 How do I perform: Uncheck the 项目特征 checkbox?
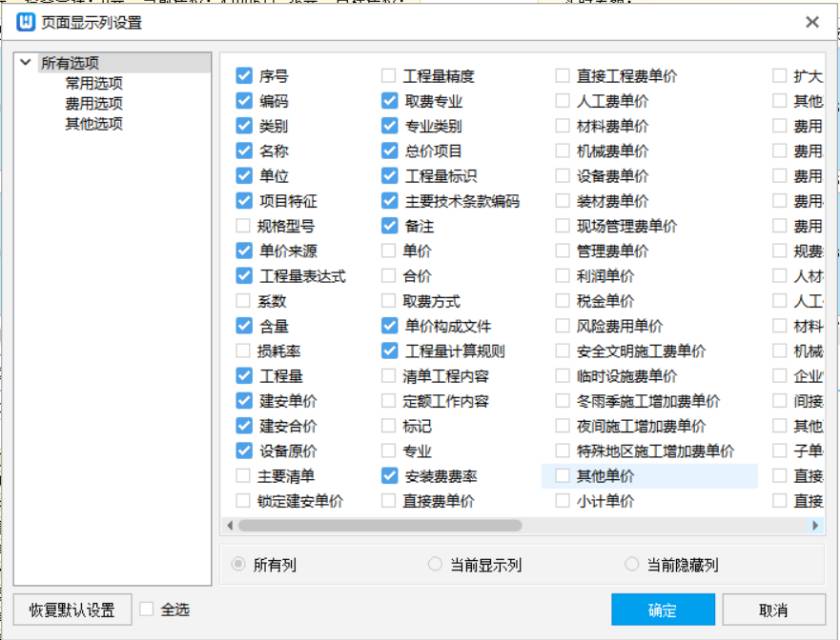coord(244,201)
